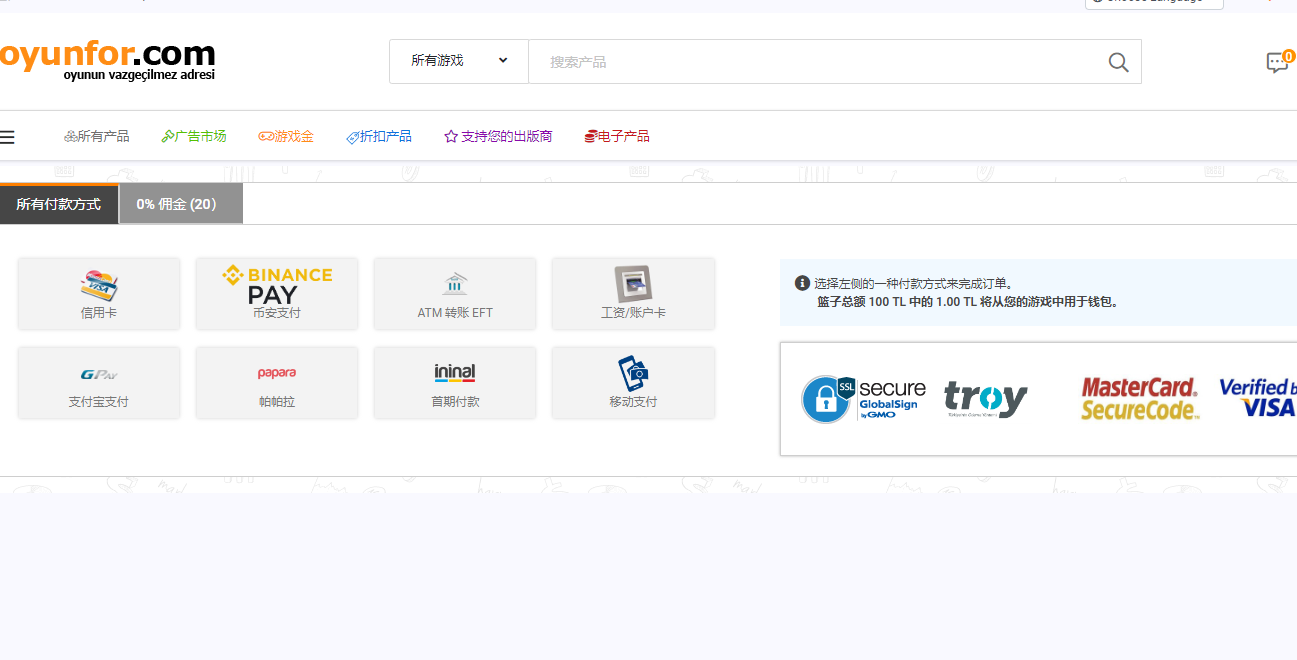The image size is (1297, 660).
Task: Select the ATM 转账 EFT payment option
Action: (x=454, y=293)
